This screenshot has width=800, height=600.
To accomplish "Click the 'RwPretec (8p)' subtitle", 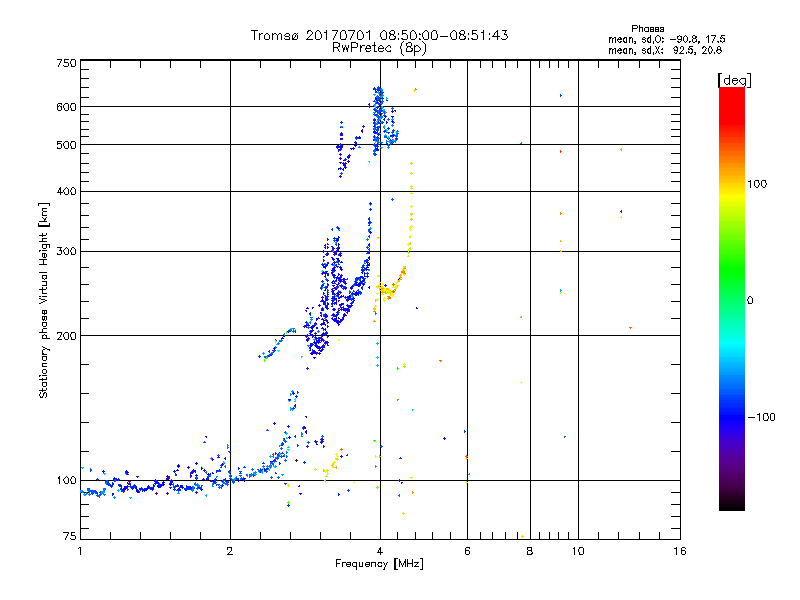I will 379,48.
